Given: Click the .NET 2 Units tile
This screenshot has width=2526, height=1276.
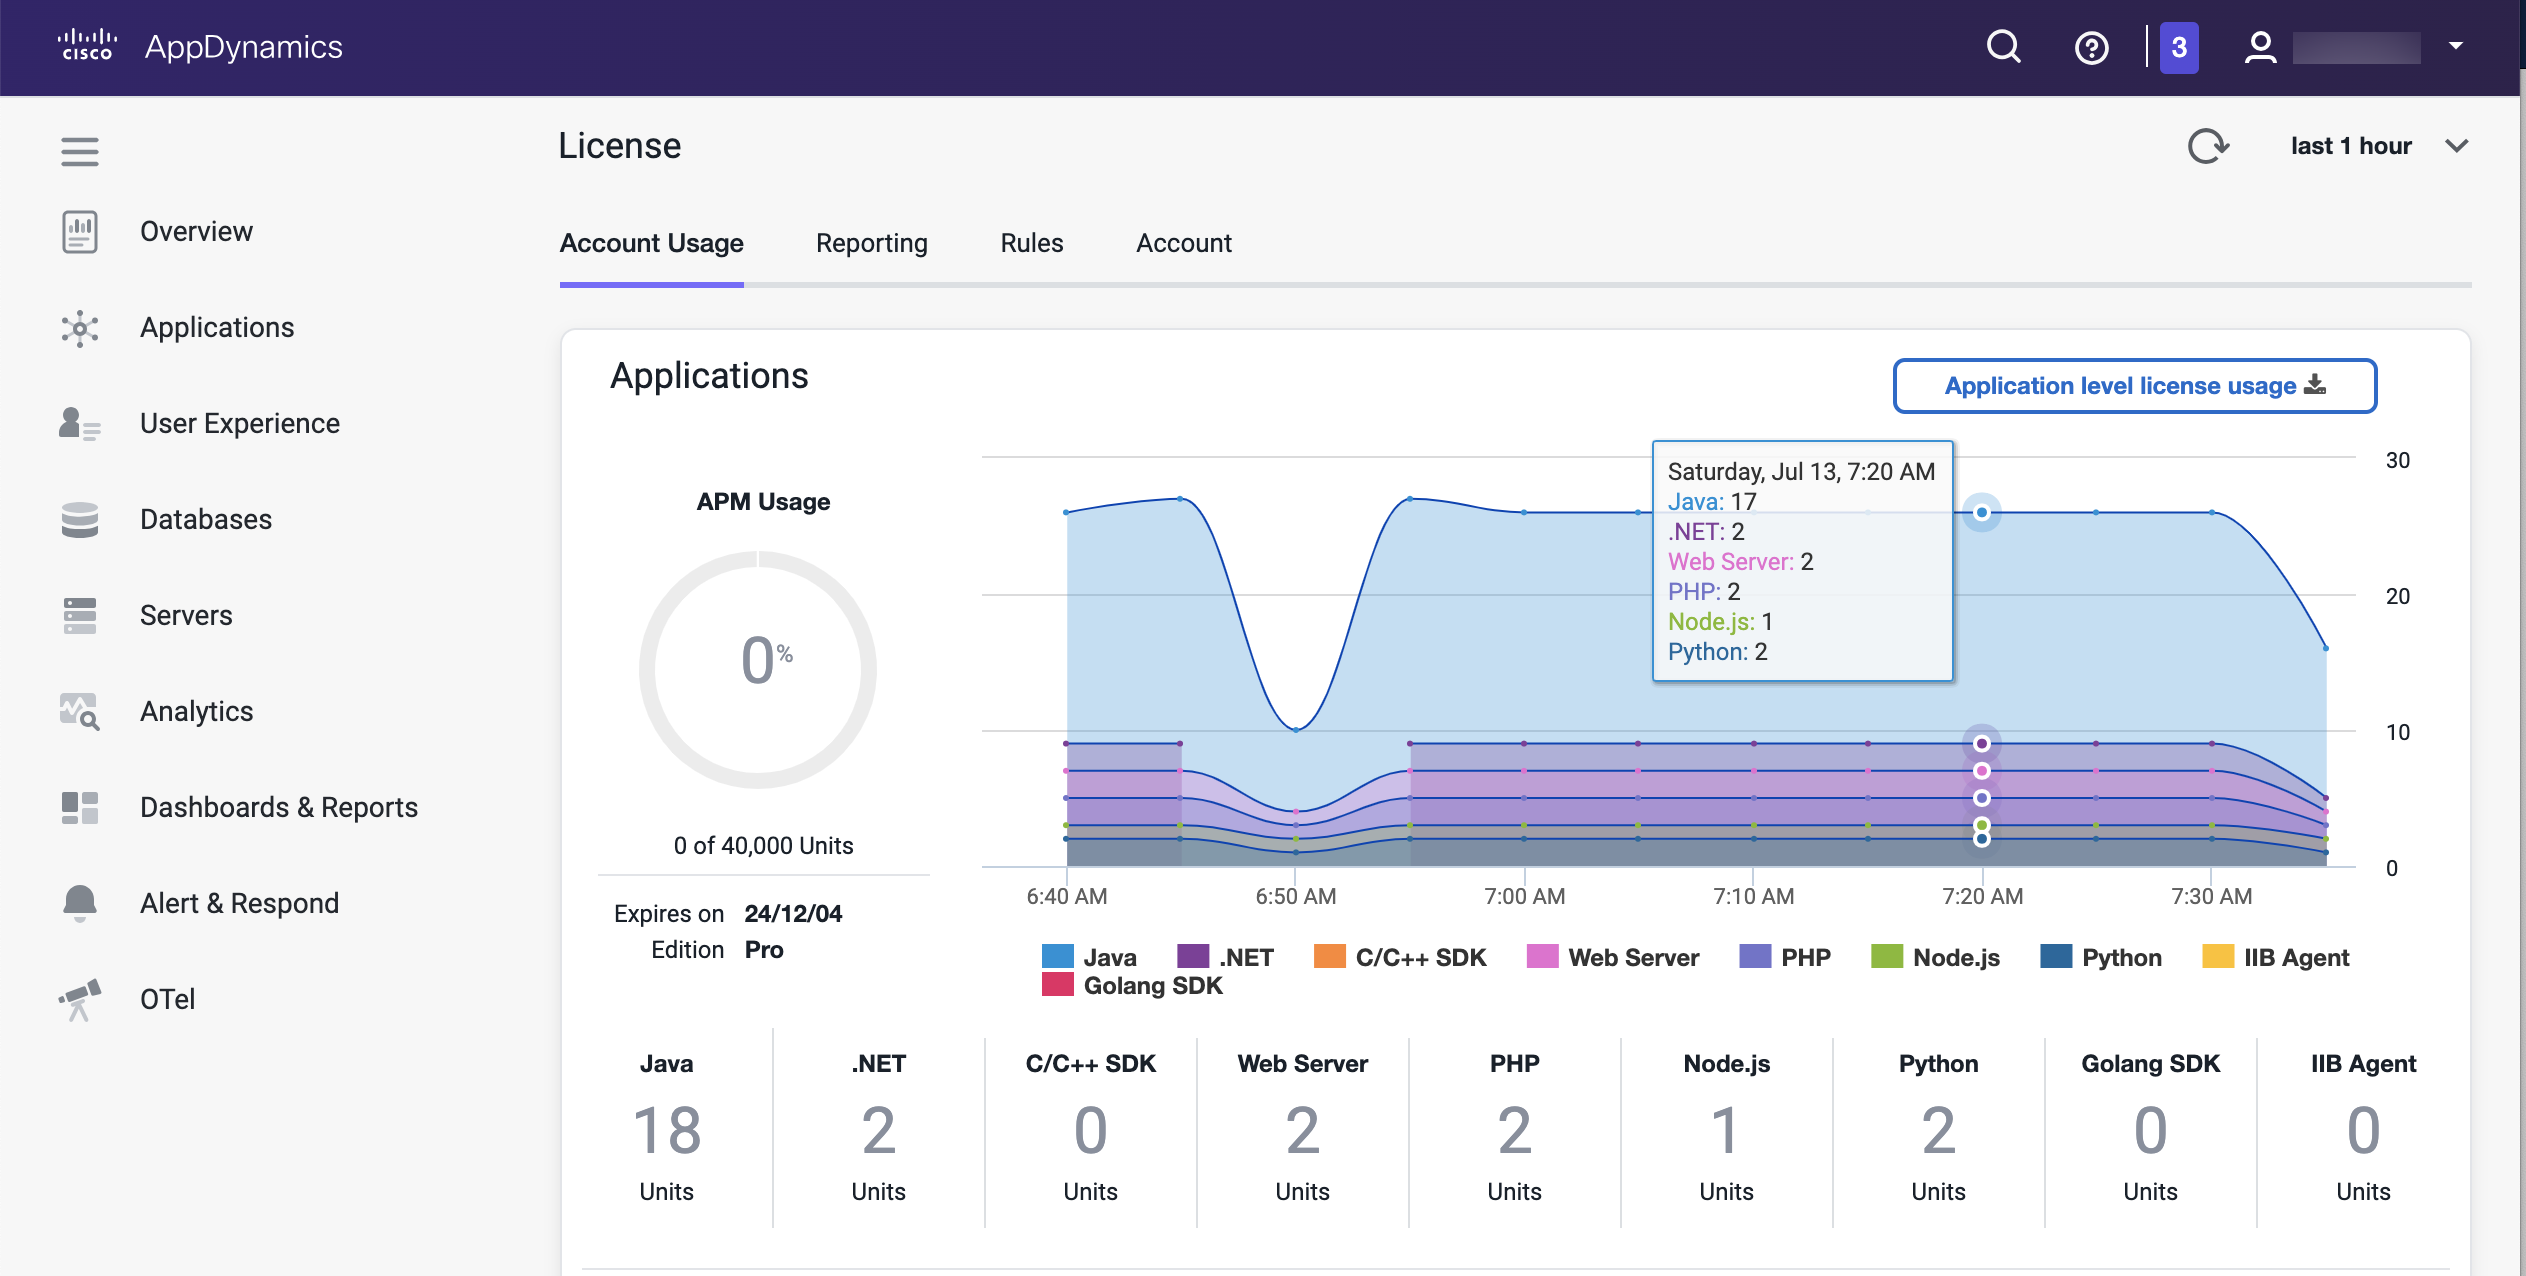Looking at the screenshot, I should click(x=879, y=1128).
